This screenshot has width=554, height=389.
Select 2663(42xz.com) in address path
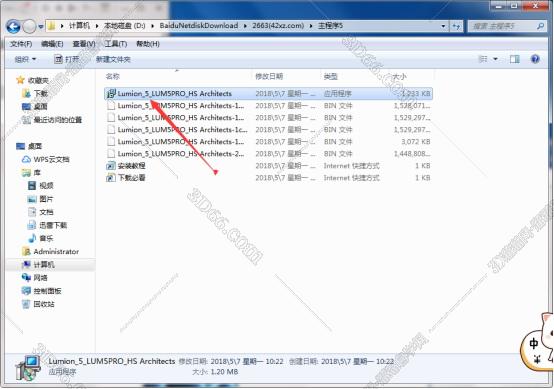(x=278, y=26)
